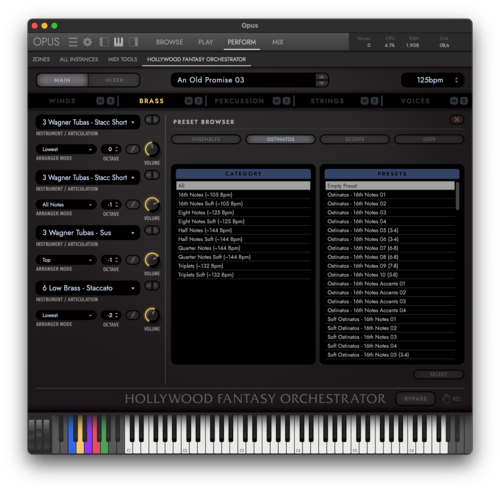Viewport: 500px width, 491px height.
Task: Toggle M S switch of 6 Low Brass slot
Action: click(x=152, y=286)
